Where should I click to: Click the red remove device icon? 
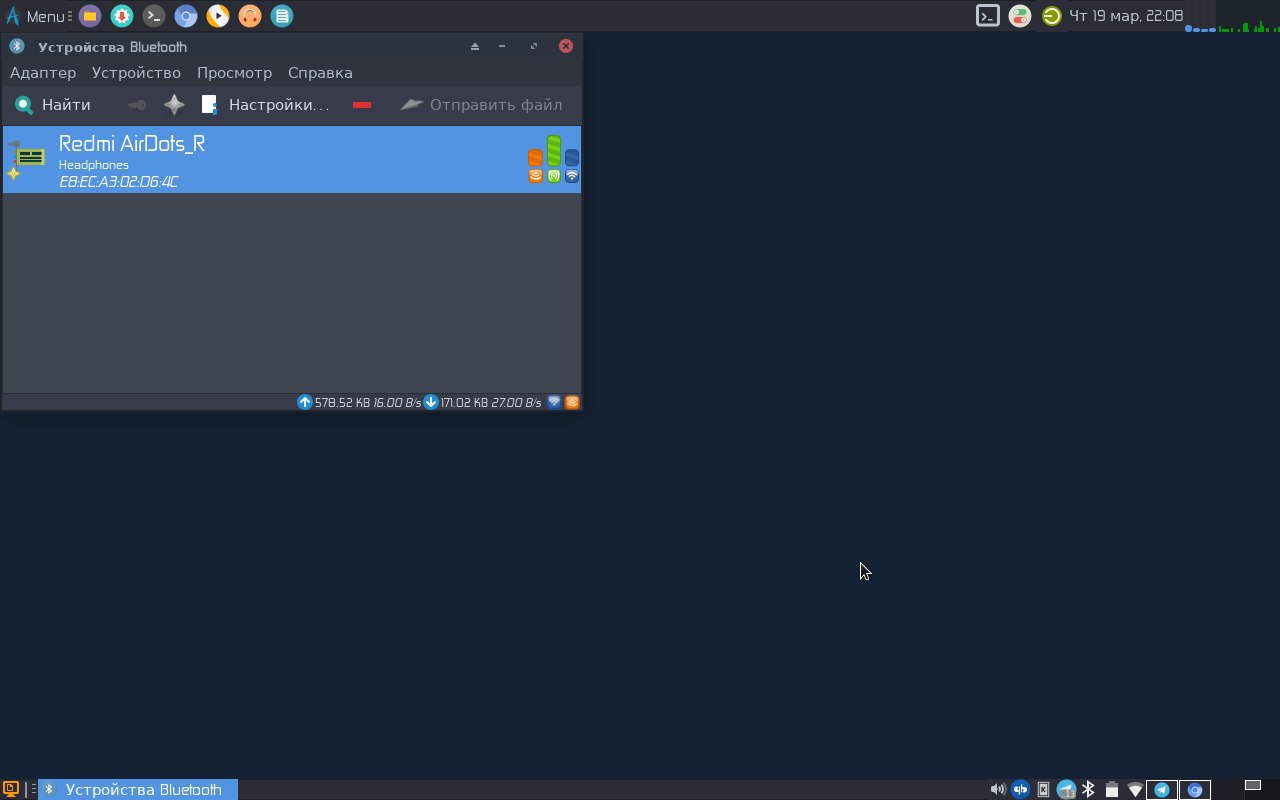(x=362, y=104)
